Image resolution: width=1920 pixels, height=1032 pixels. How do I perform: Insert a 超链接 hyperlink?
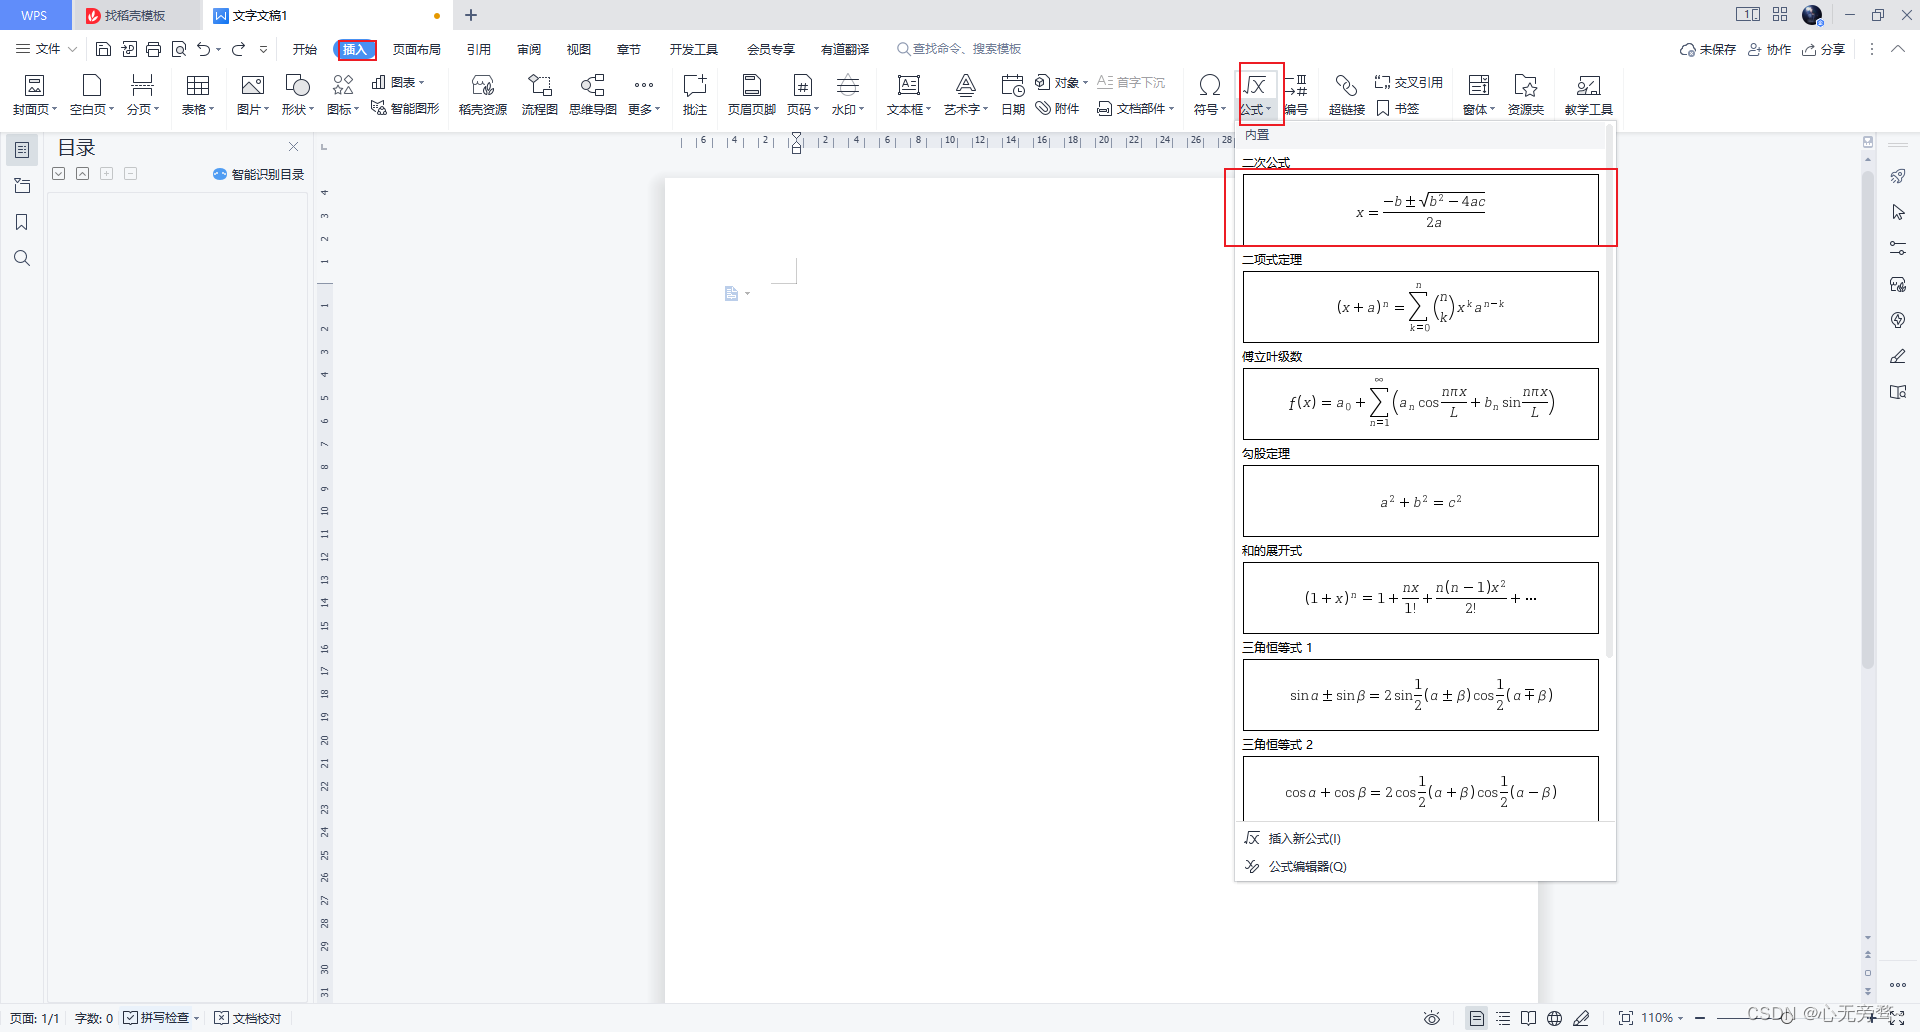click(1347, 95)
